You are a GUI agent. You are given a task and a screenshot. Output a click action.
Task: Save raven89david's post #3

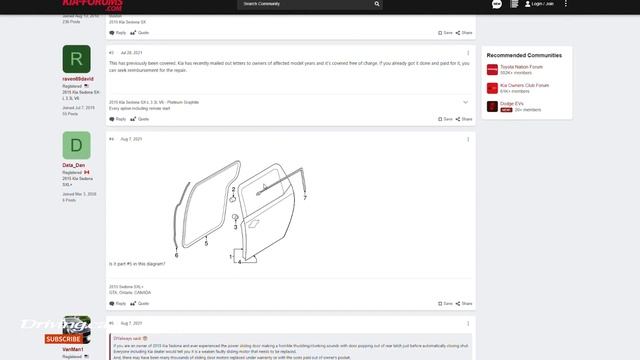coord(445,119)
